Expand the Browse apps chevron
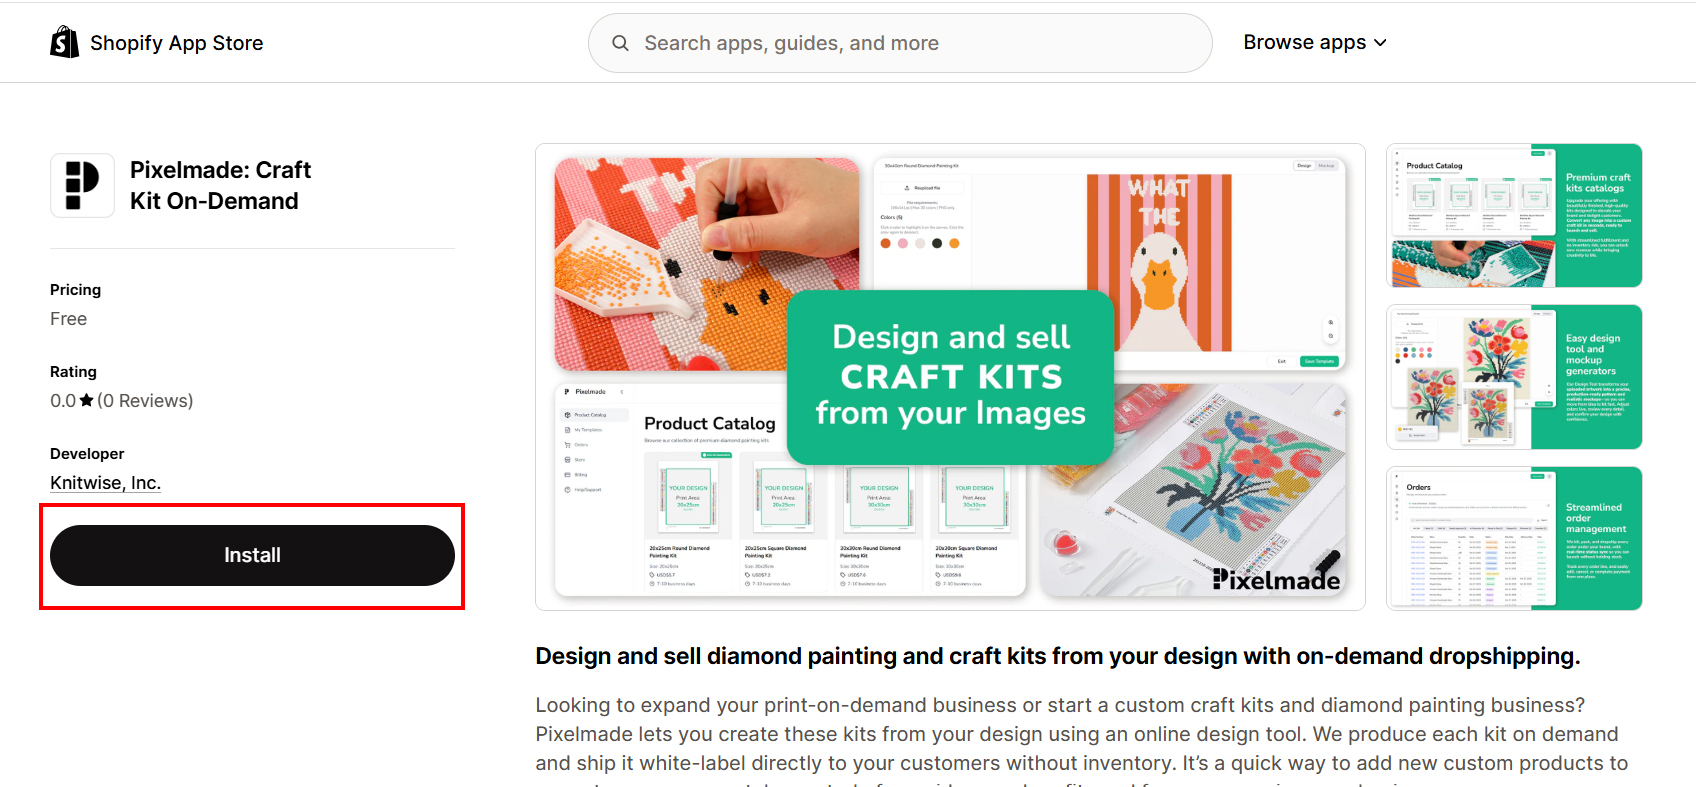Screen dimensions: 1696x787 coord(1380,43)
